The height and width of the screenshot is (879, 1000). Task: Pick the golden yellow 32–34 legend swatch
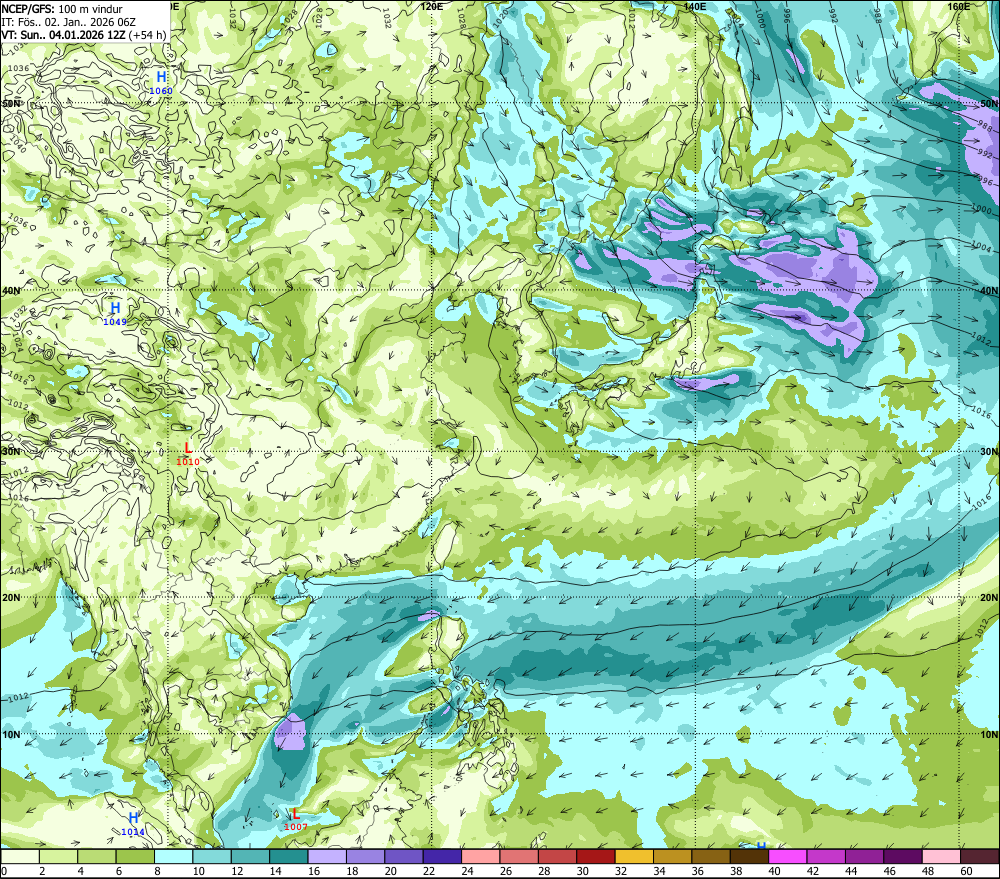click(634, 856)
